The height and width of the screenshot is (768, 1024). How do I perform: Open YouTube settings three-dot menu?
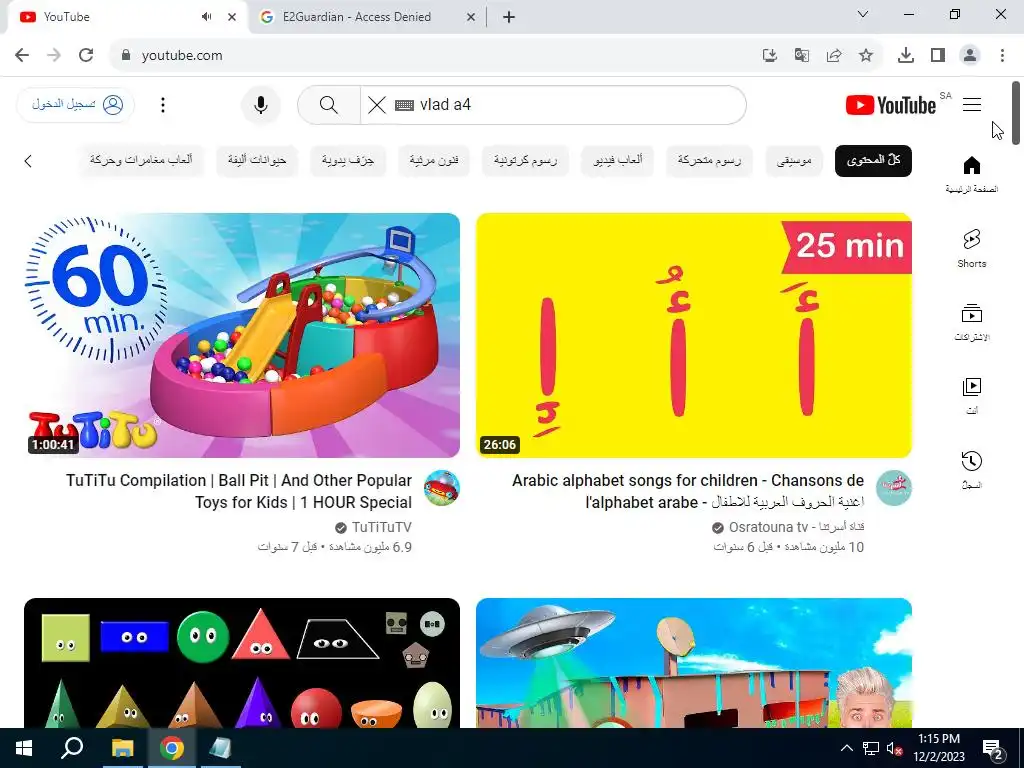163,104
